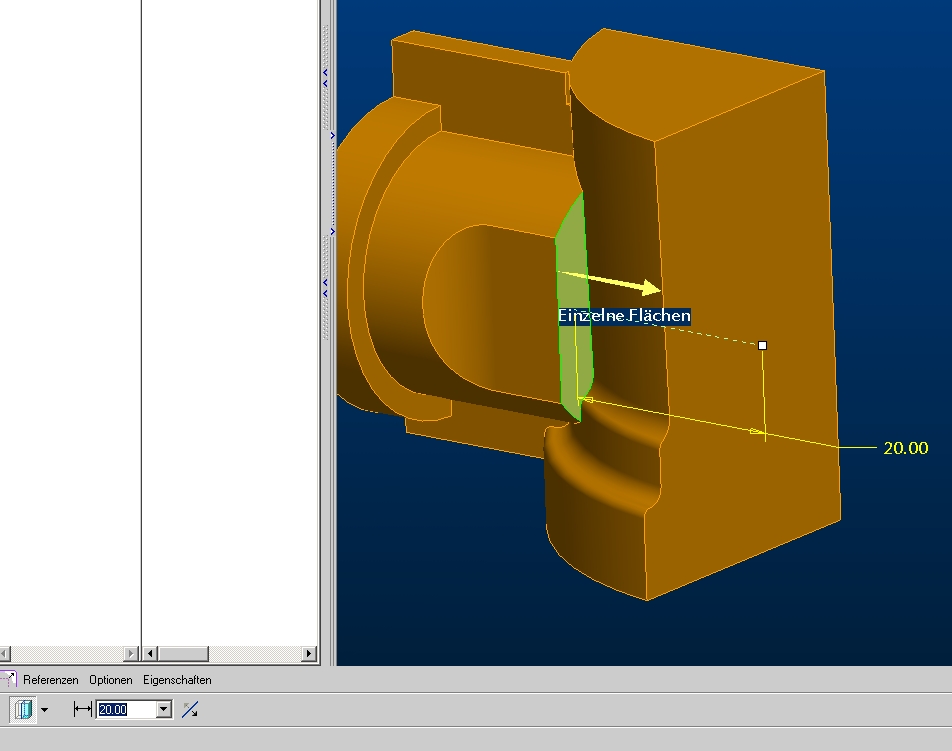The image size is (952, 751).
Task: Flip the offset direction with the arrows icon
Action: coord(190,709)
